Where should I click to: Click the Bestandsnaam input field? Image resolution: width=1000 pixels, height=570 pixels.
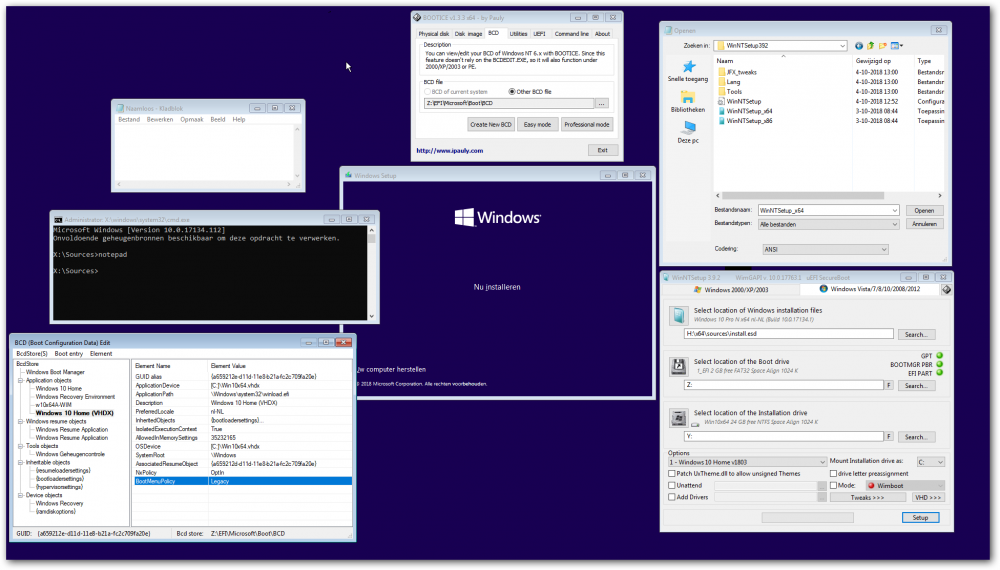(826, 211)
